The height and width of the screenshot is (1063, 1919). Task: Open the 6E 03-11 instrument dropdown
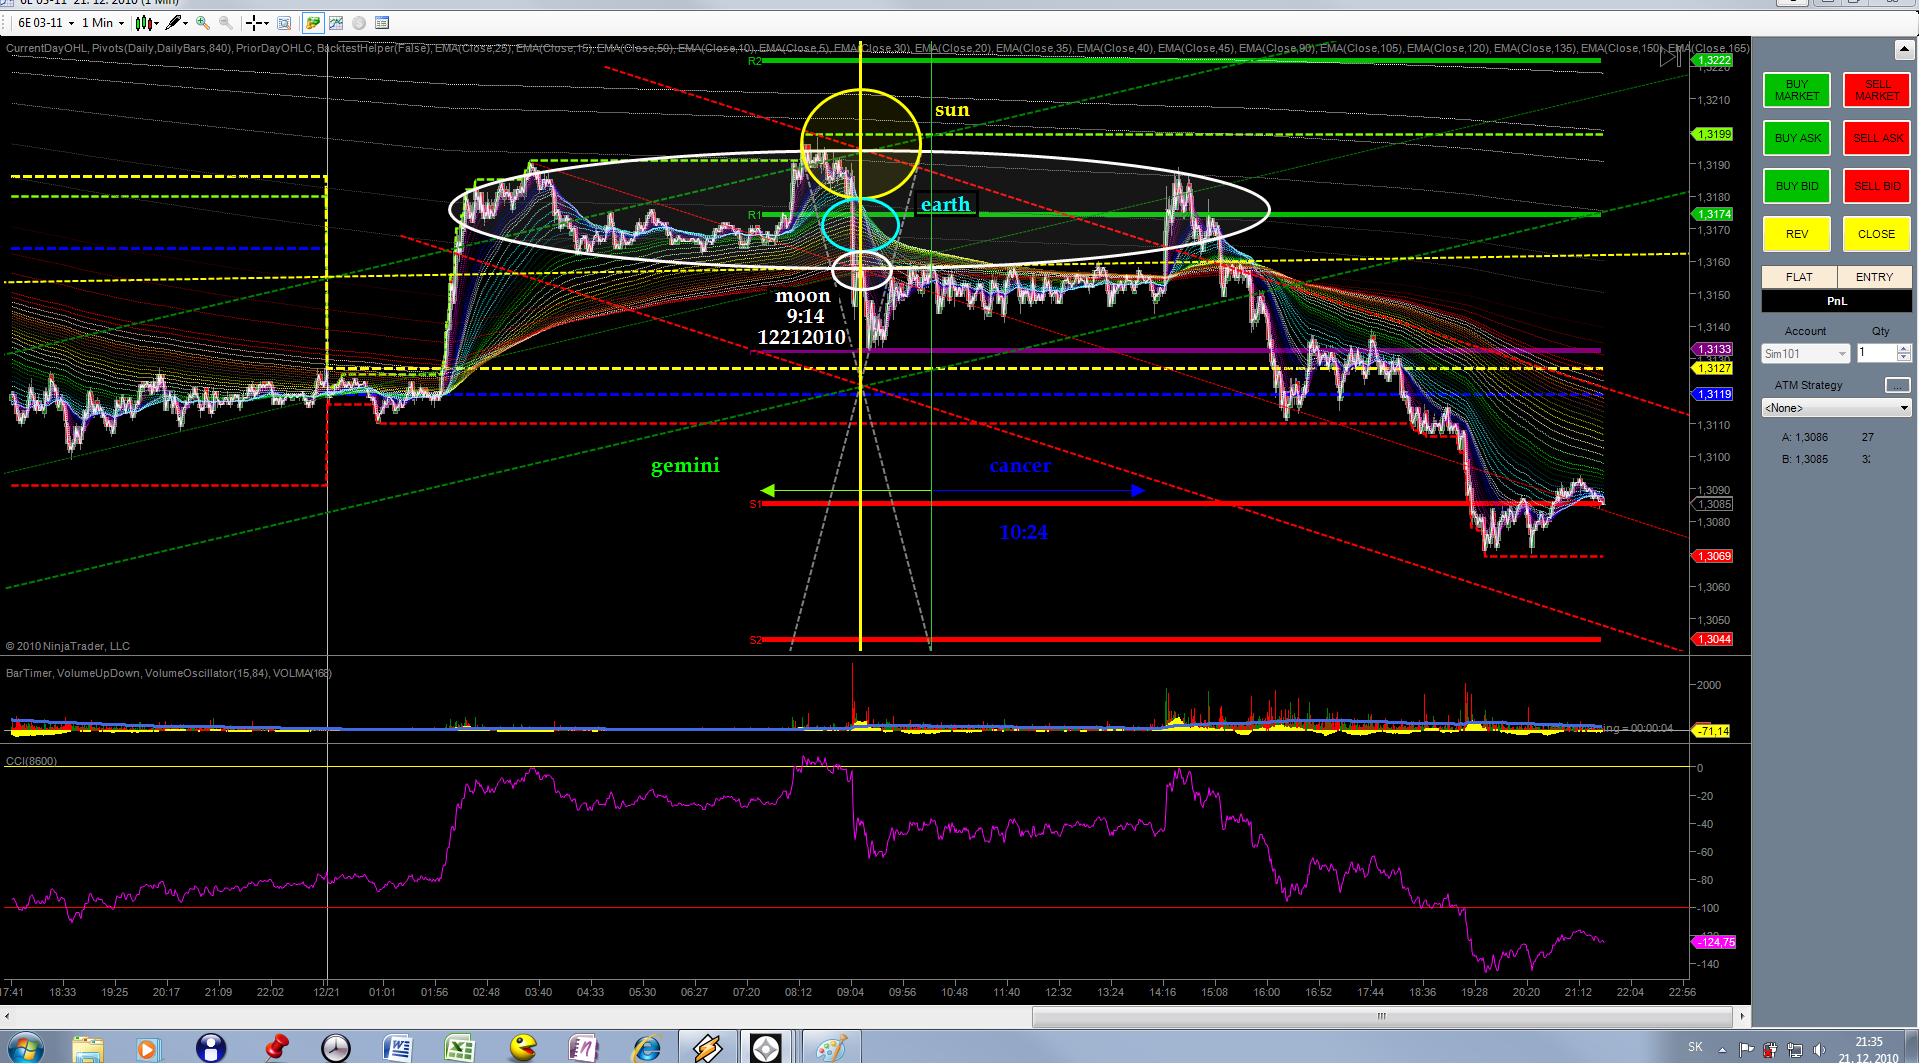click(x=46, y=23)
